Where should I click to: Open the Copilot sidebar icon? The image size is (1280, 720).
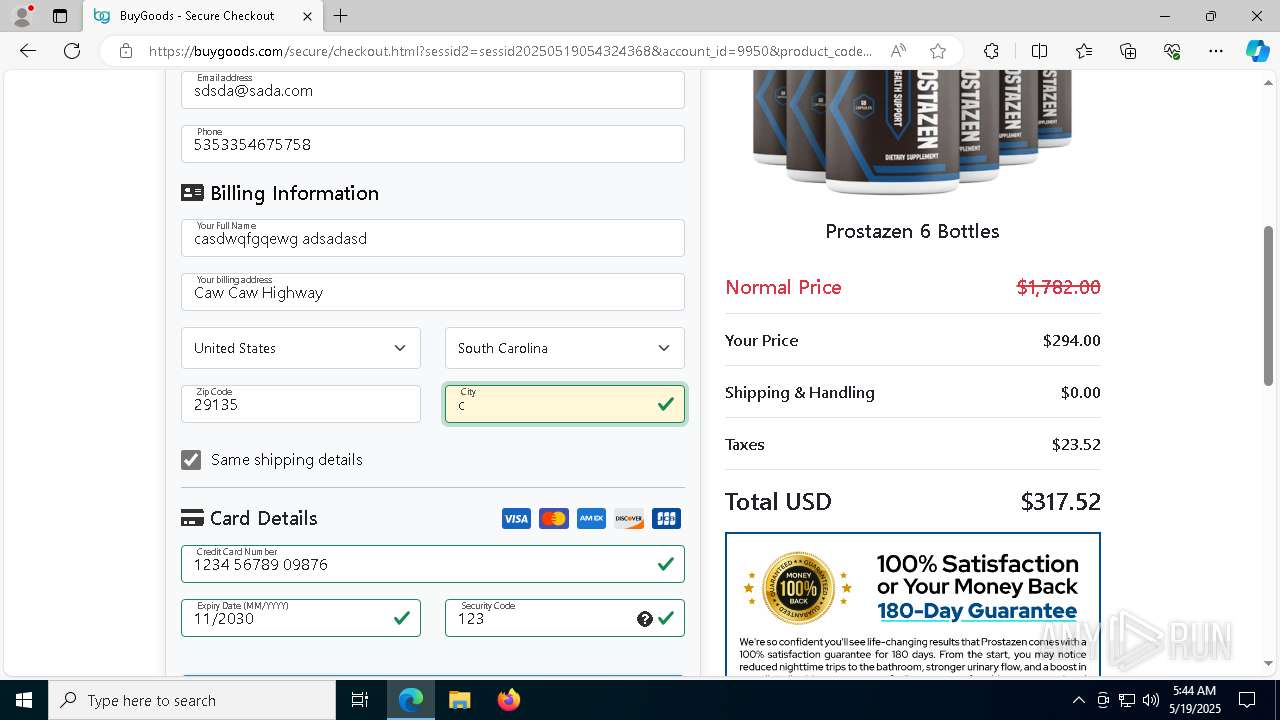(1257, 51)
